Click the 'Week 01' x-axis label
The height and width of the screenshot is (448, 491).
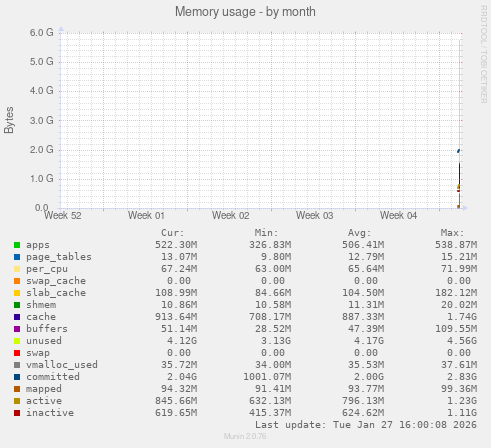(x=146, y=216)
